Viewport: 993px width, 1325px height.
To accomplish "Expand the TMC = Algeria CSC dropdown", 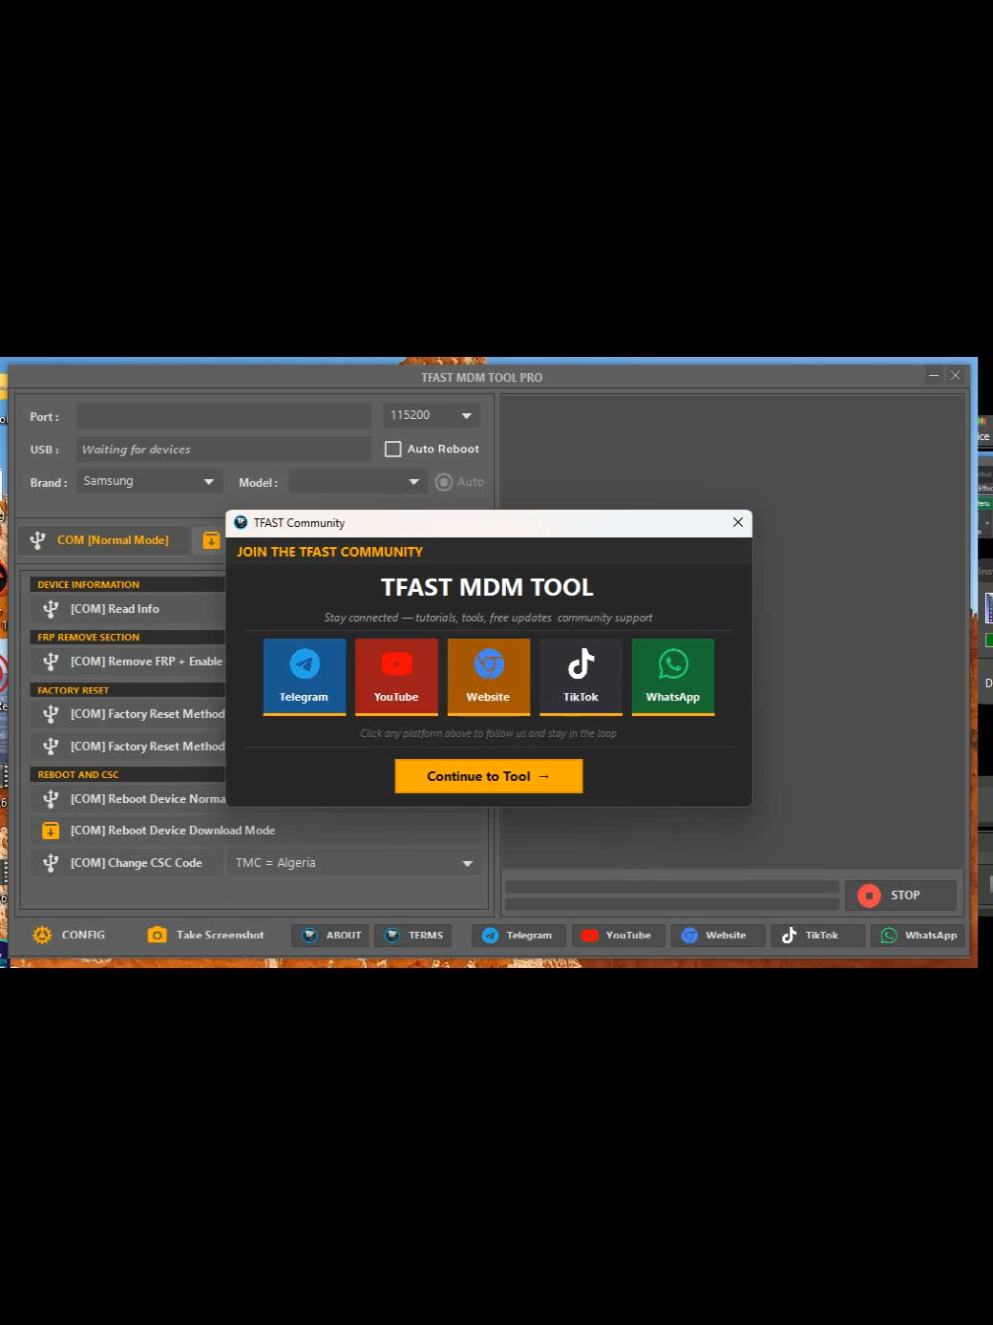I will click(354, 863).
